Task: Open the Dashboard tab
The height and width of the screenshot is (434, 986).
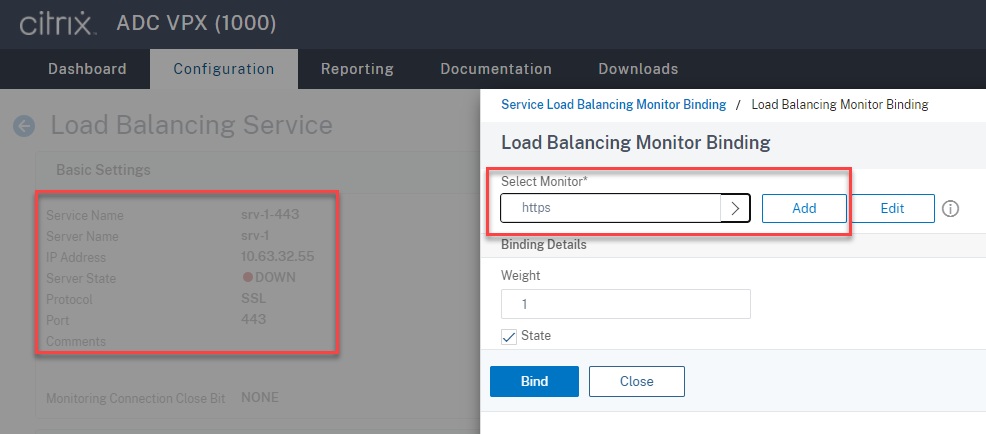Action: tap(87, 69)
